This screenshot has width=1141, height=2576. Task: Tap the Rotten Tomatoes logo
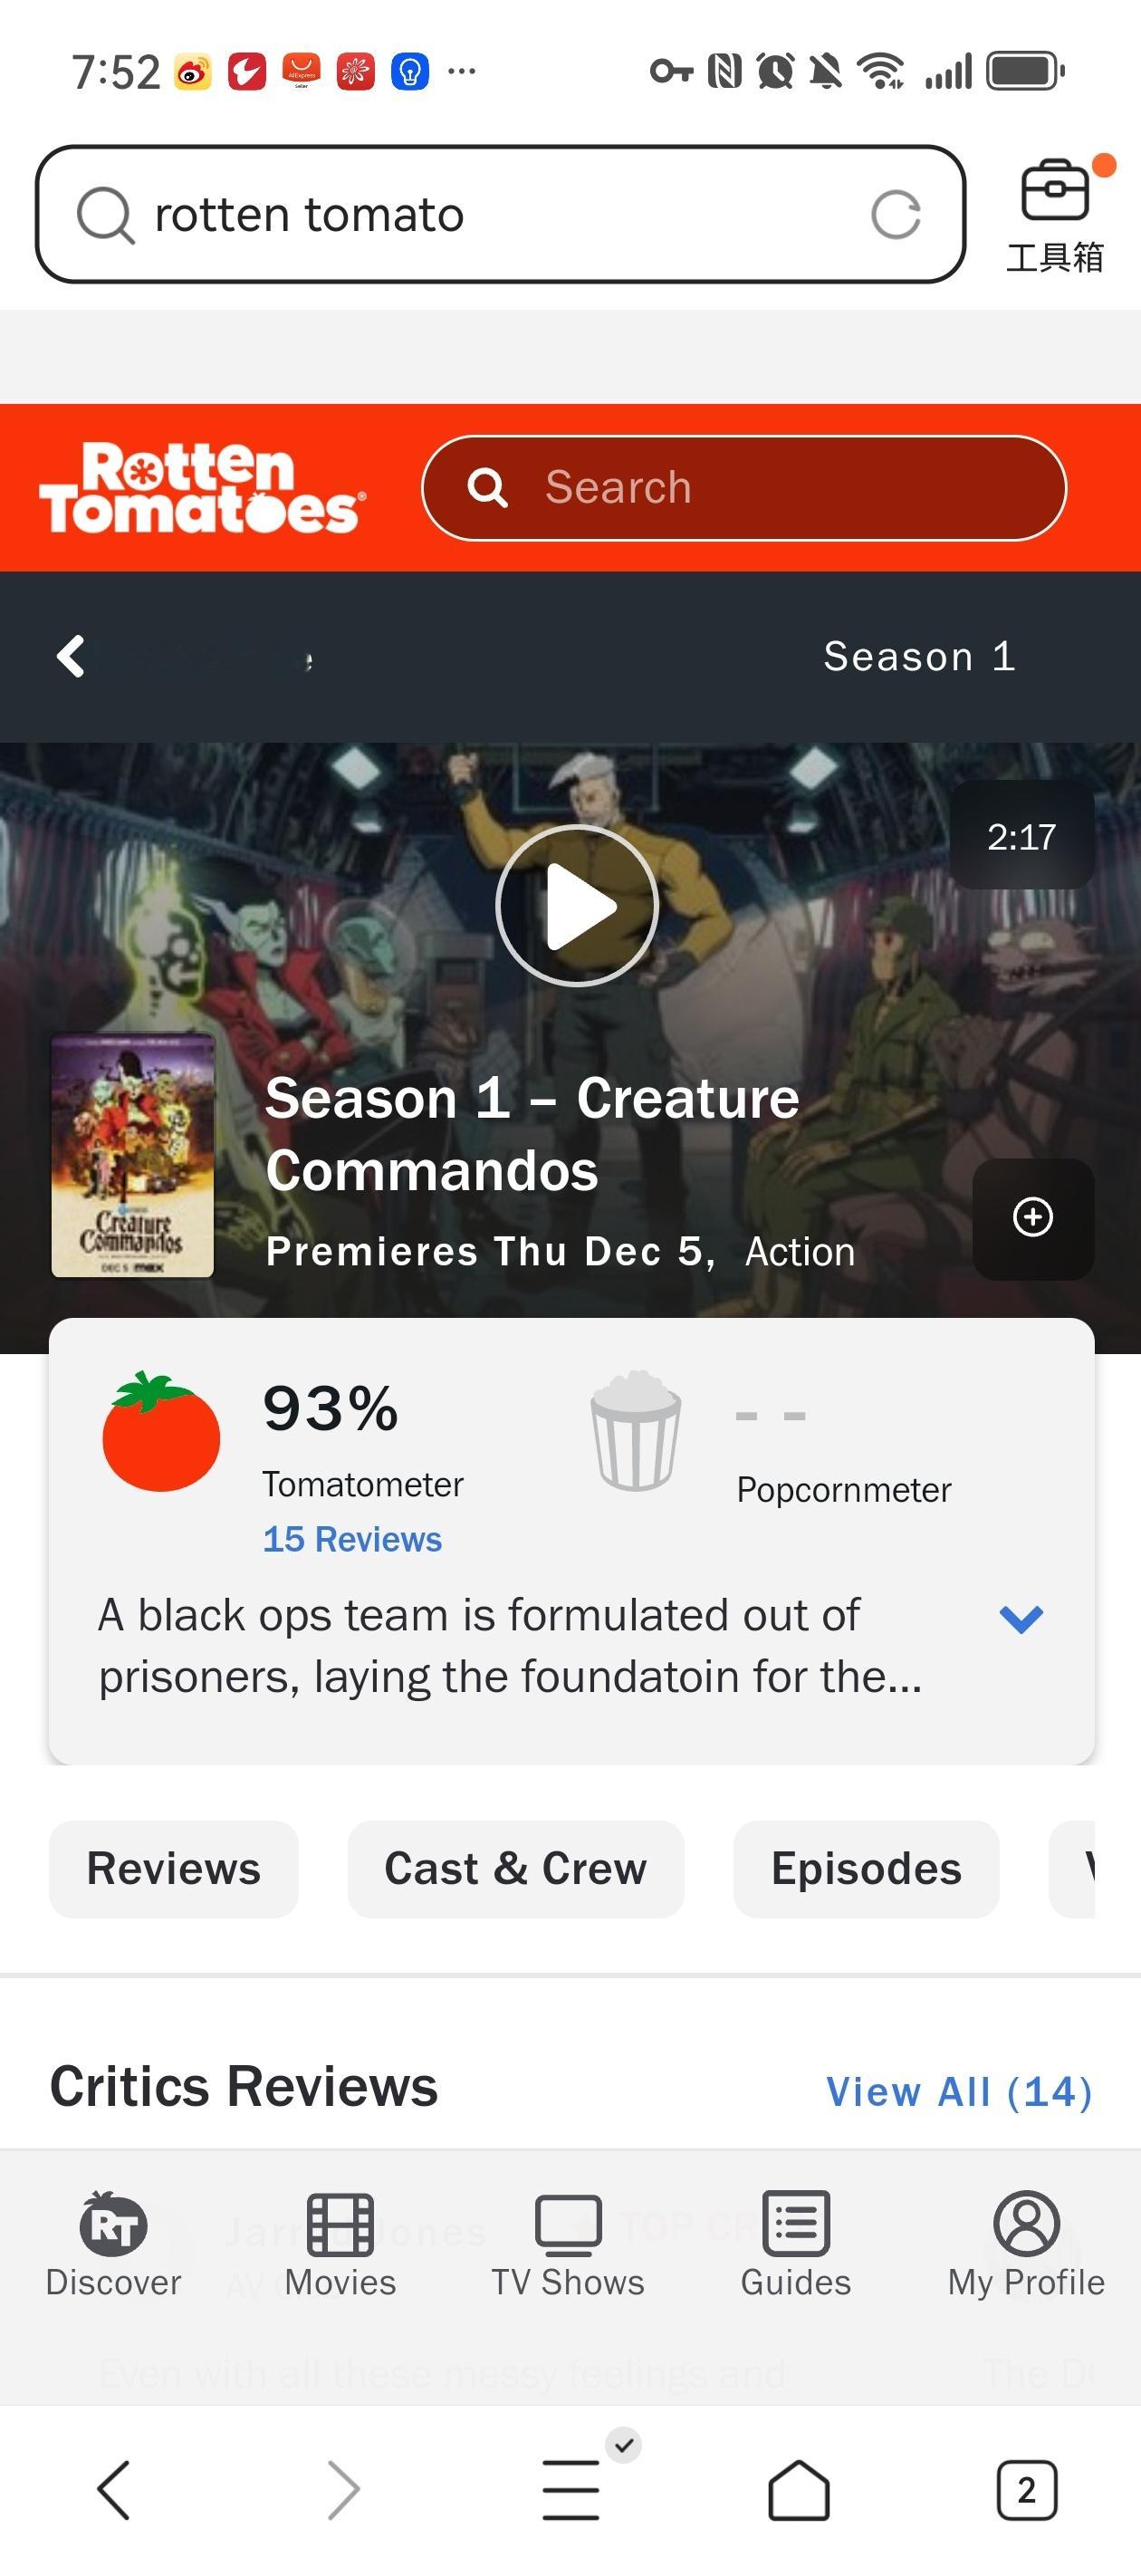coord(203,488)
